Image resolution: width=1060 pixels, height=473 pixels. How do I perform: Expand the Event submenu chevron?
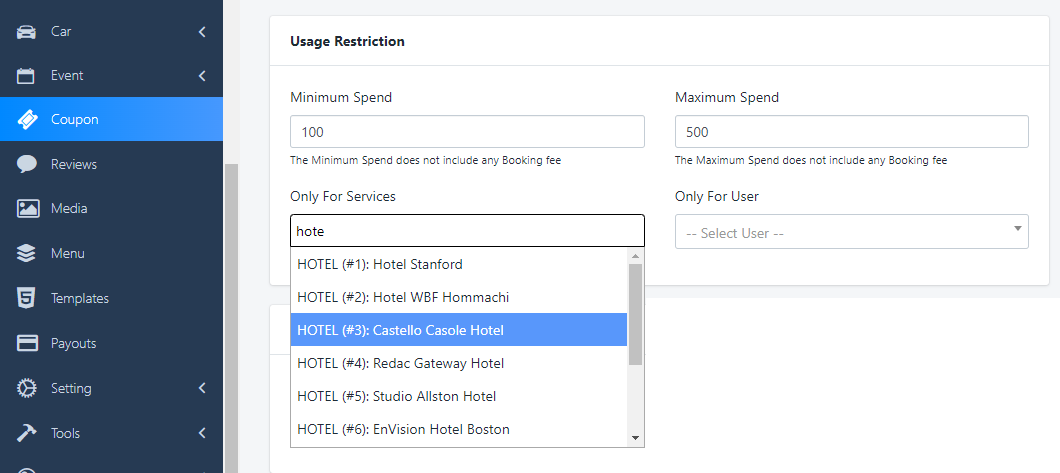(x=202, y=76)
